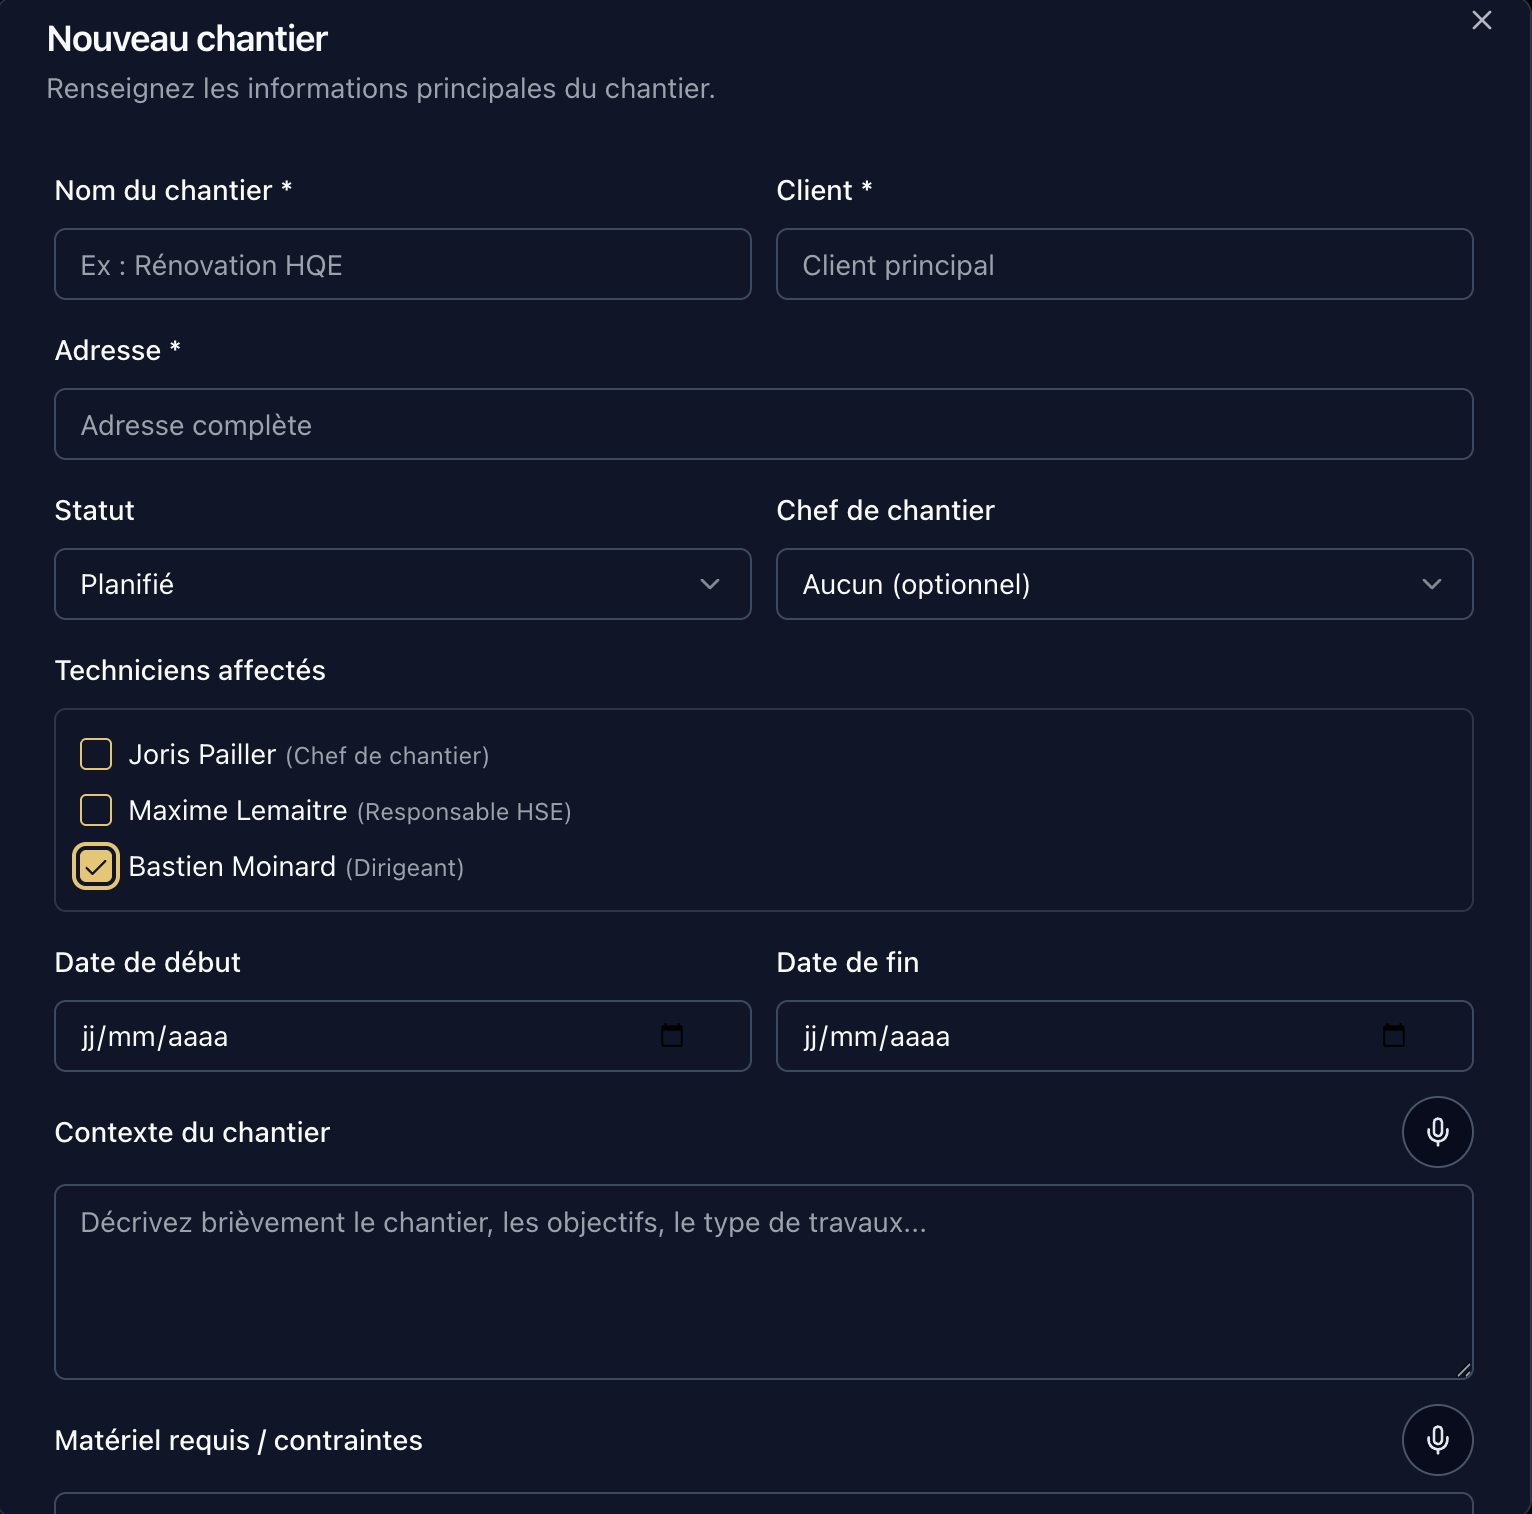Grab the textarea resize handle
The image size is (1532, 1514).
(x=1464, y=1371)
